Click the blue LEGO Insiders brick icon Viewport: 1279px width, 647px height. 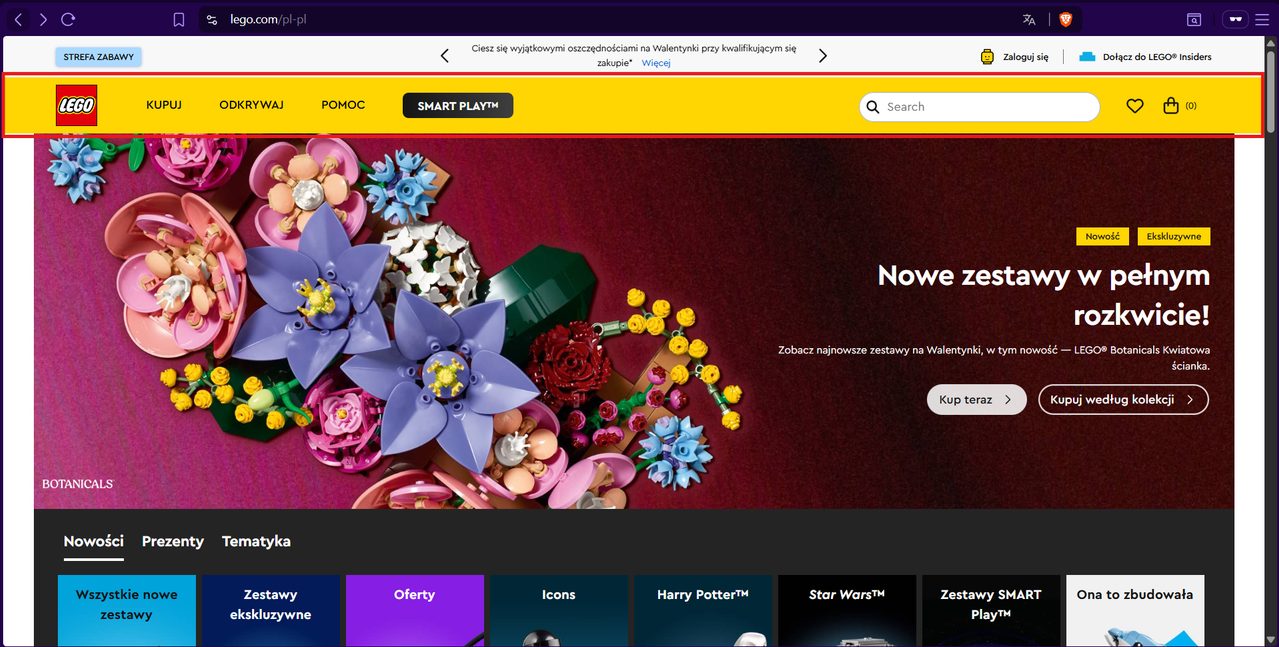[1087, 57]
